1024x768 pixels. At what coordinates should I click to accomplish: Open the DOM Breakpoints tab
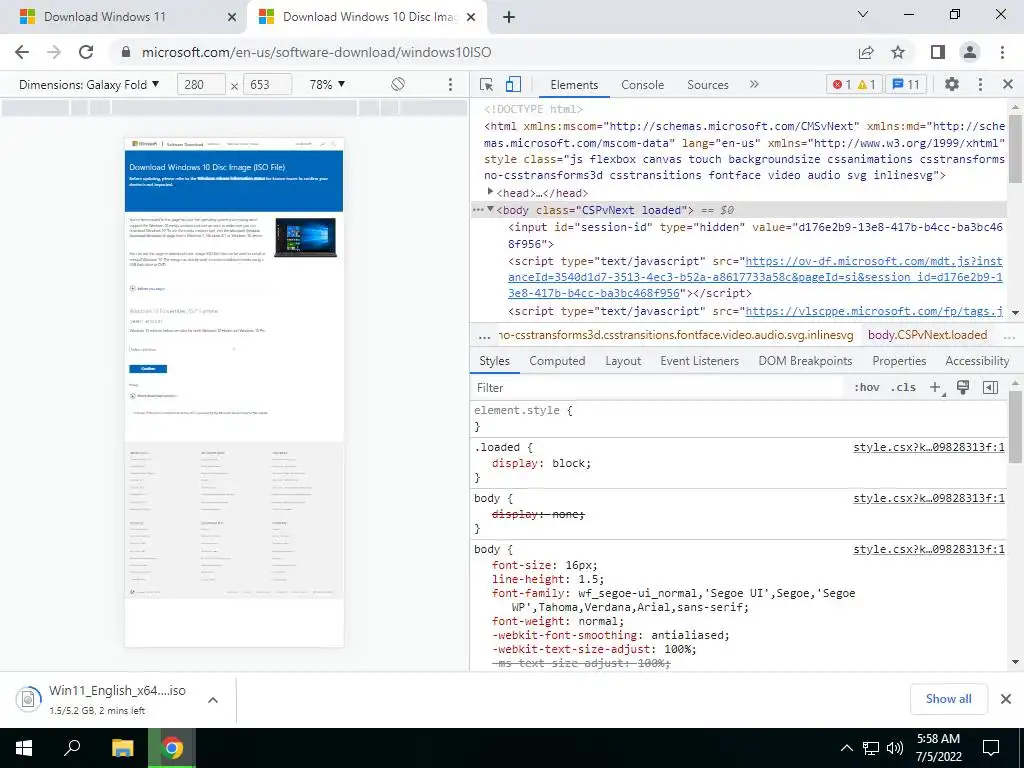(x=805, y=360)
